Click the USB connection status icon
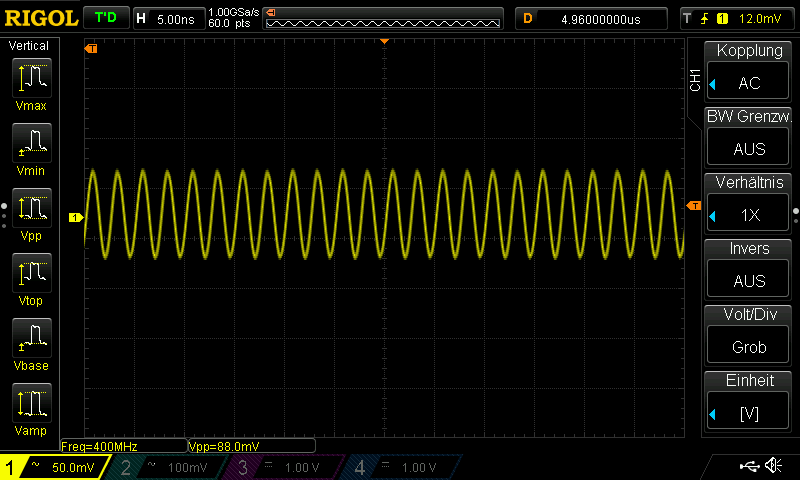The width and height of the screenshot is (800, 480). click(x=749, y=465)
